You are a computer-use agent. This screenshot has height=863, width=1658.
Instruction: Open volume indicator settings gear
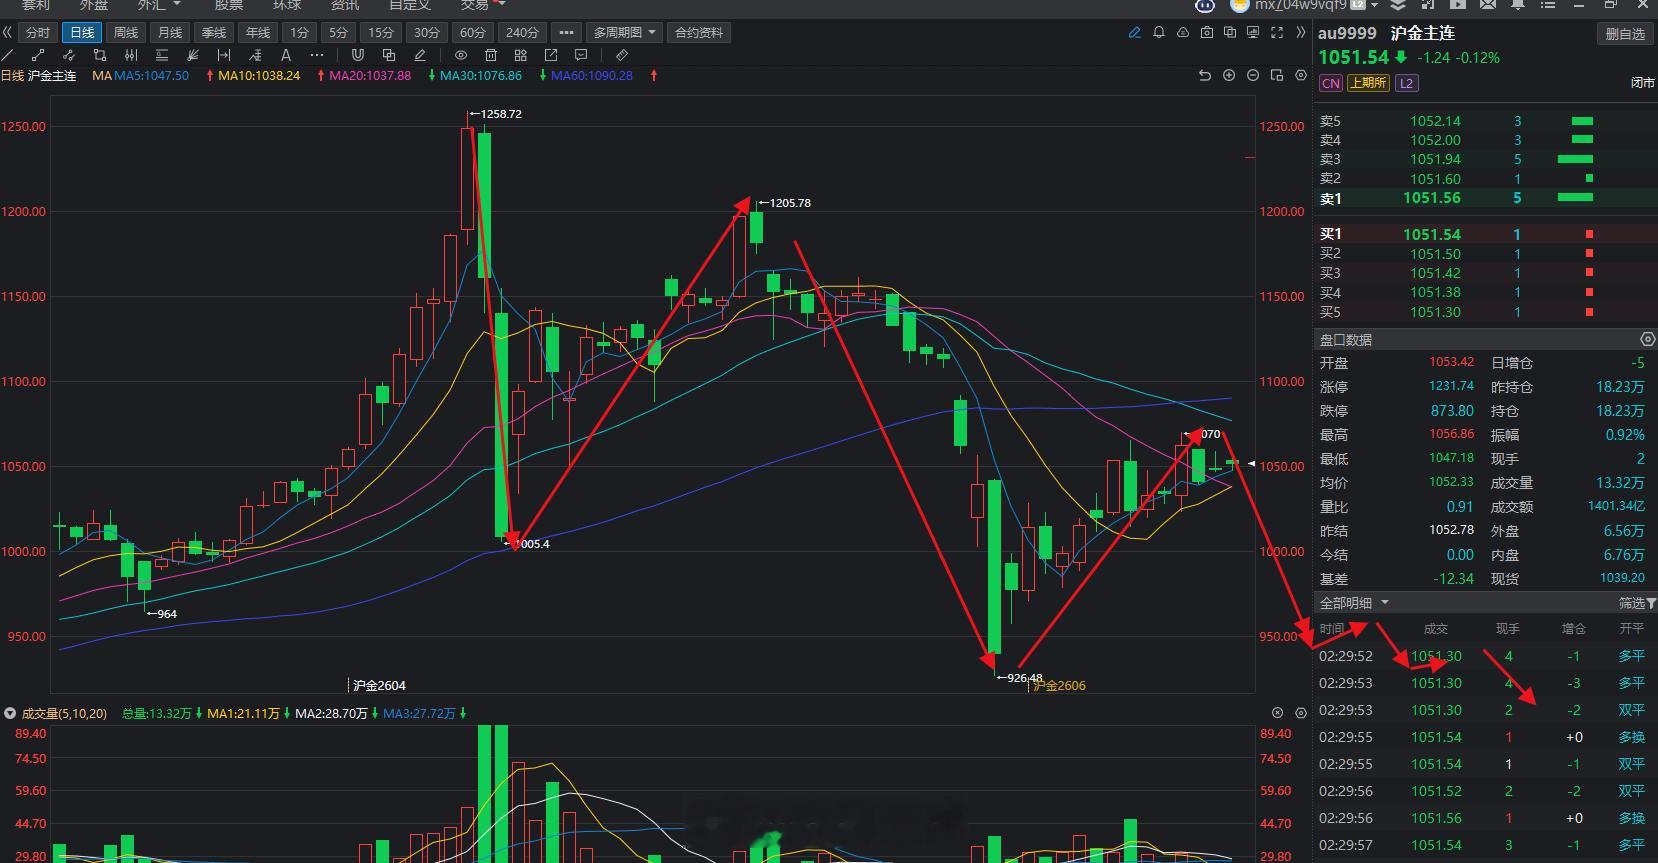coord(1301,713)
